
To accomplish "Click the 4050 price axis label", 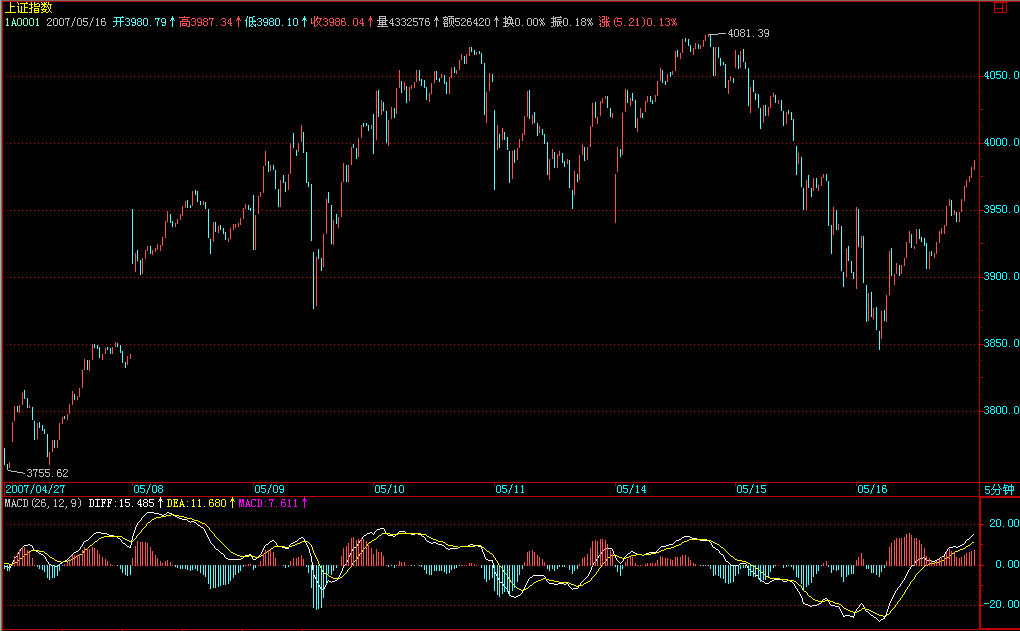I will click(1000, 76).
